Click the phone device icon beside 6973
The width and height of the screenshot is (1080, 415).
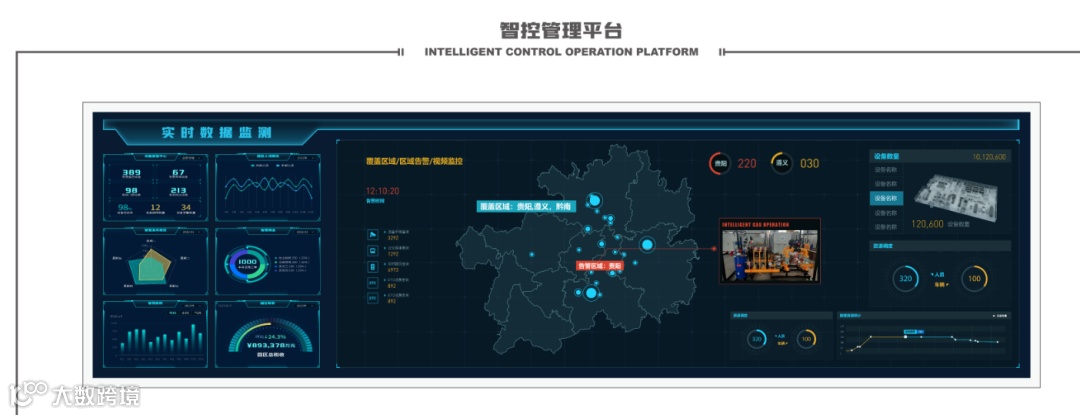373,266
